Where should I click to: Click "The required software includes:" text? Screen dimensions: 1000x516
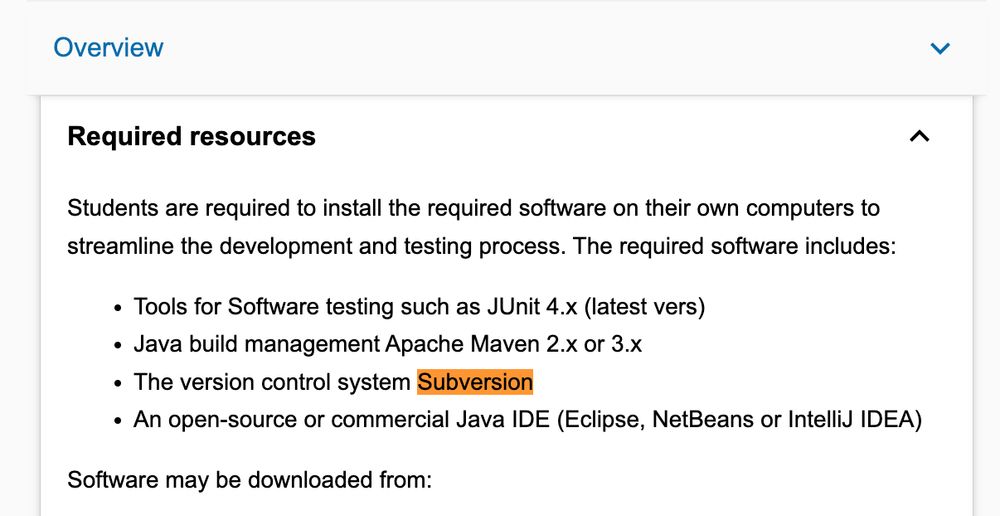point(735,246)
